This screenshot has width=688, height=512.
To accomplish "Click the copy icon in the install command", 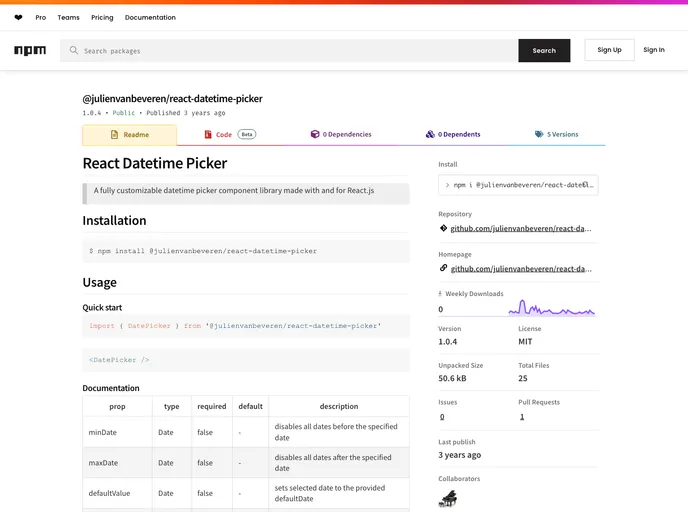I will click(x=585, y=185).
